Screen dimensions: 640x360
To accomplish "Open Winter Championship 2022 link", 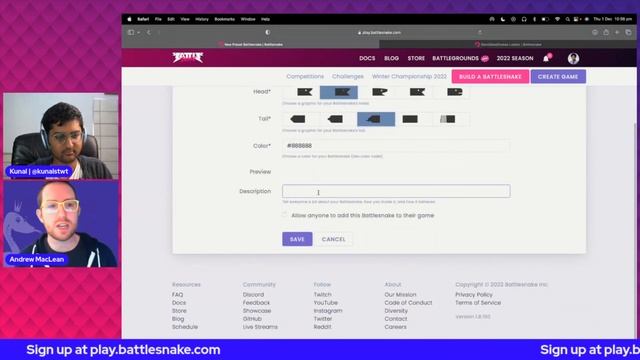I will pos(409,76).
